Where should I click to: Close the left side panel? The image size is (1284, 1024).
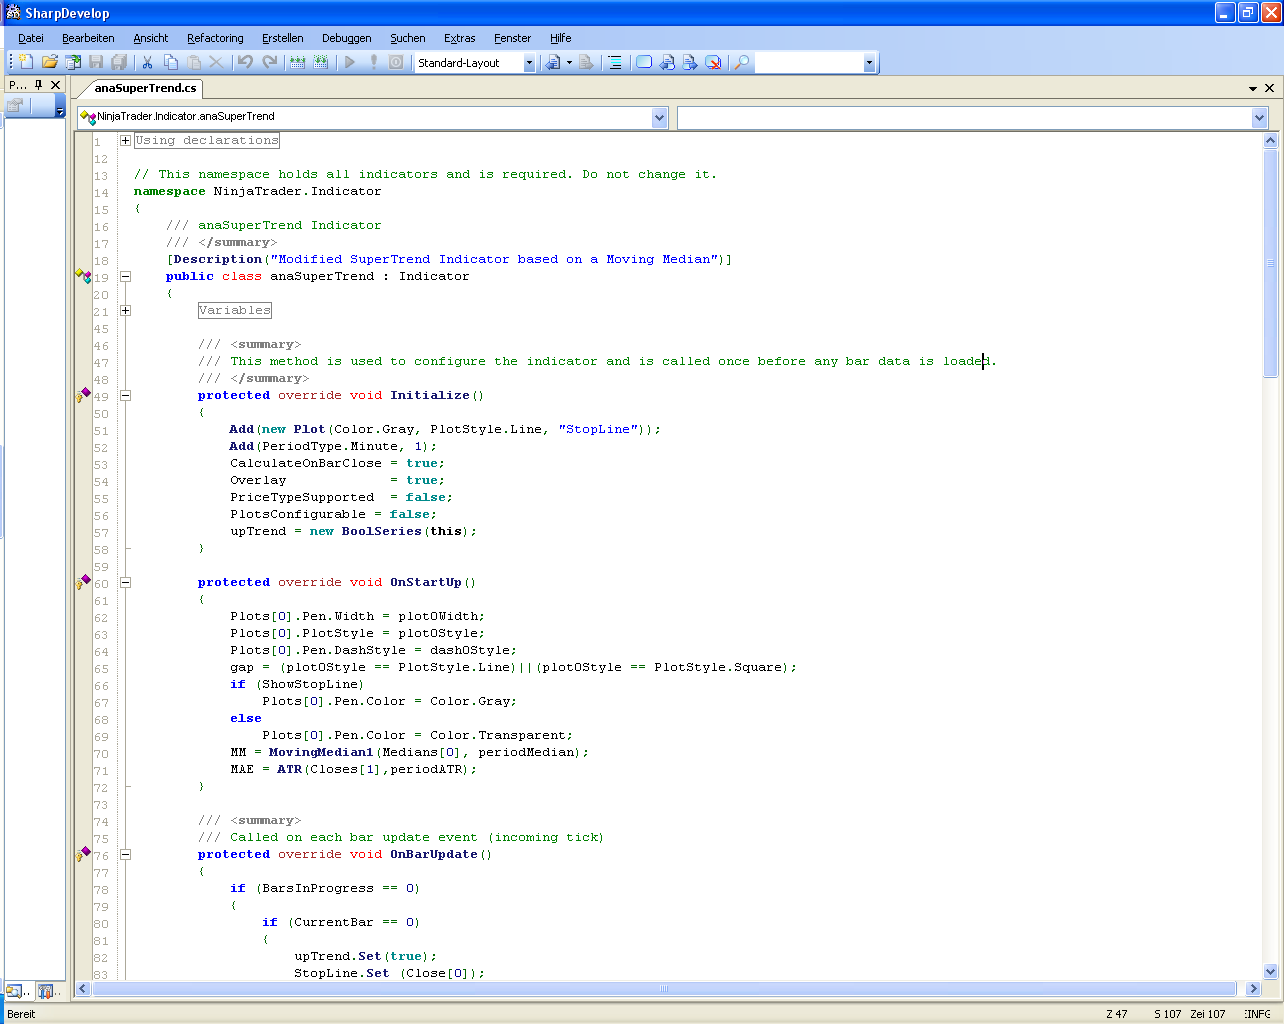pyautogui.click(x=56, y=85)
